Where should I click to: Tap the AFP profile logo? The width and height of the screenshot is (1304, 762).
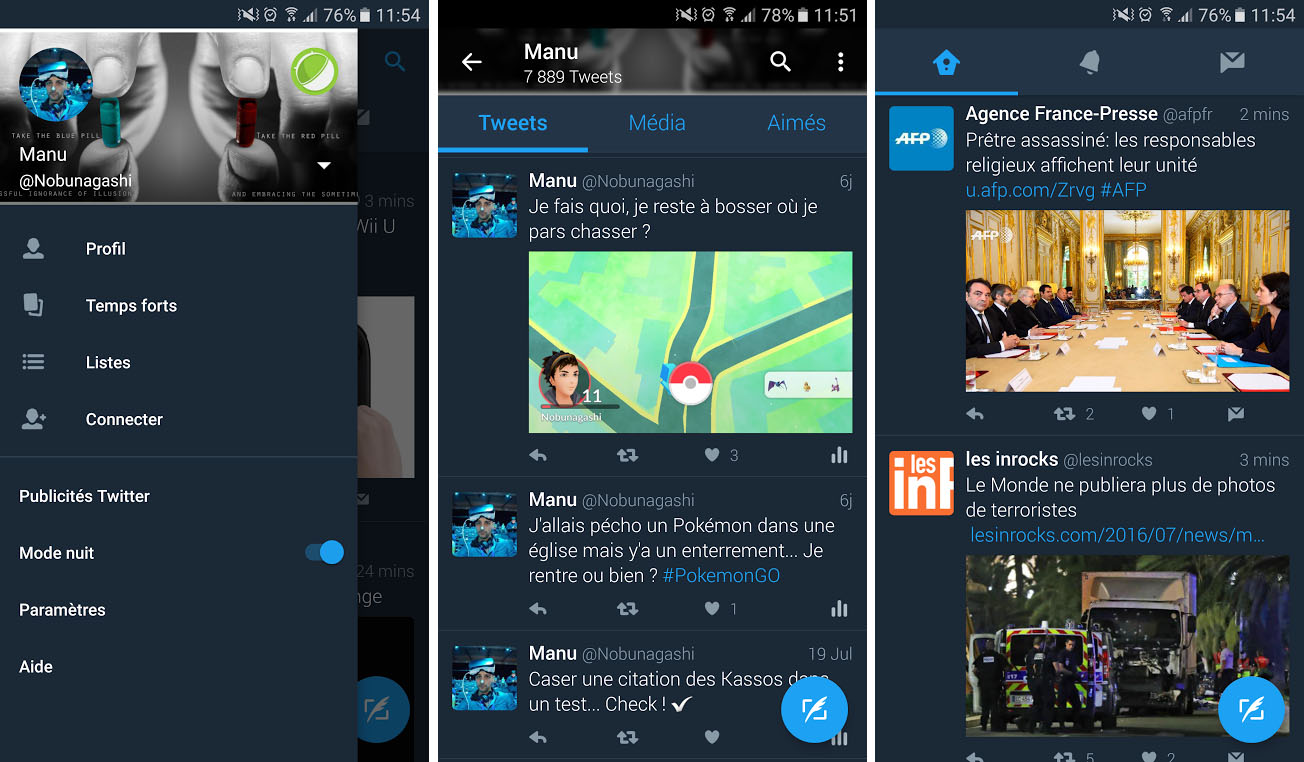(922, 138)
